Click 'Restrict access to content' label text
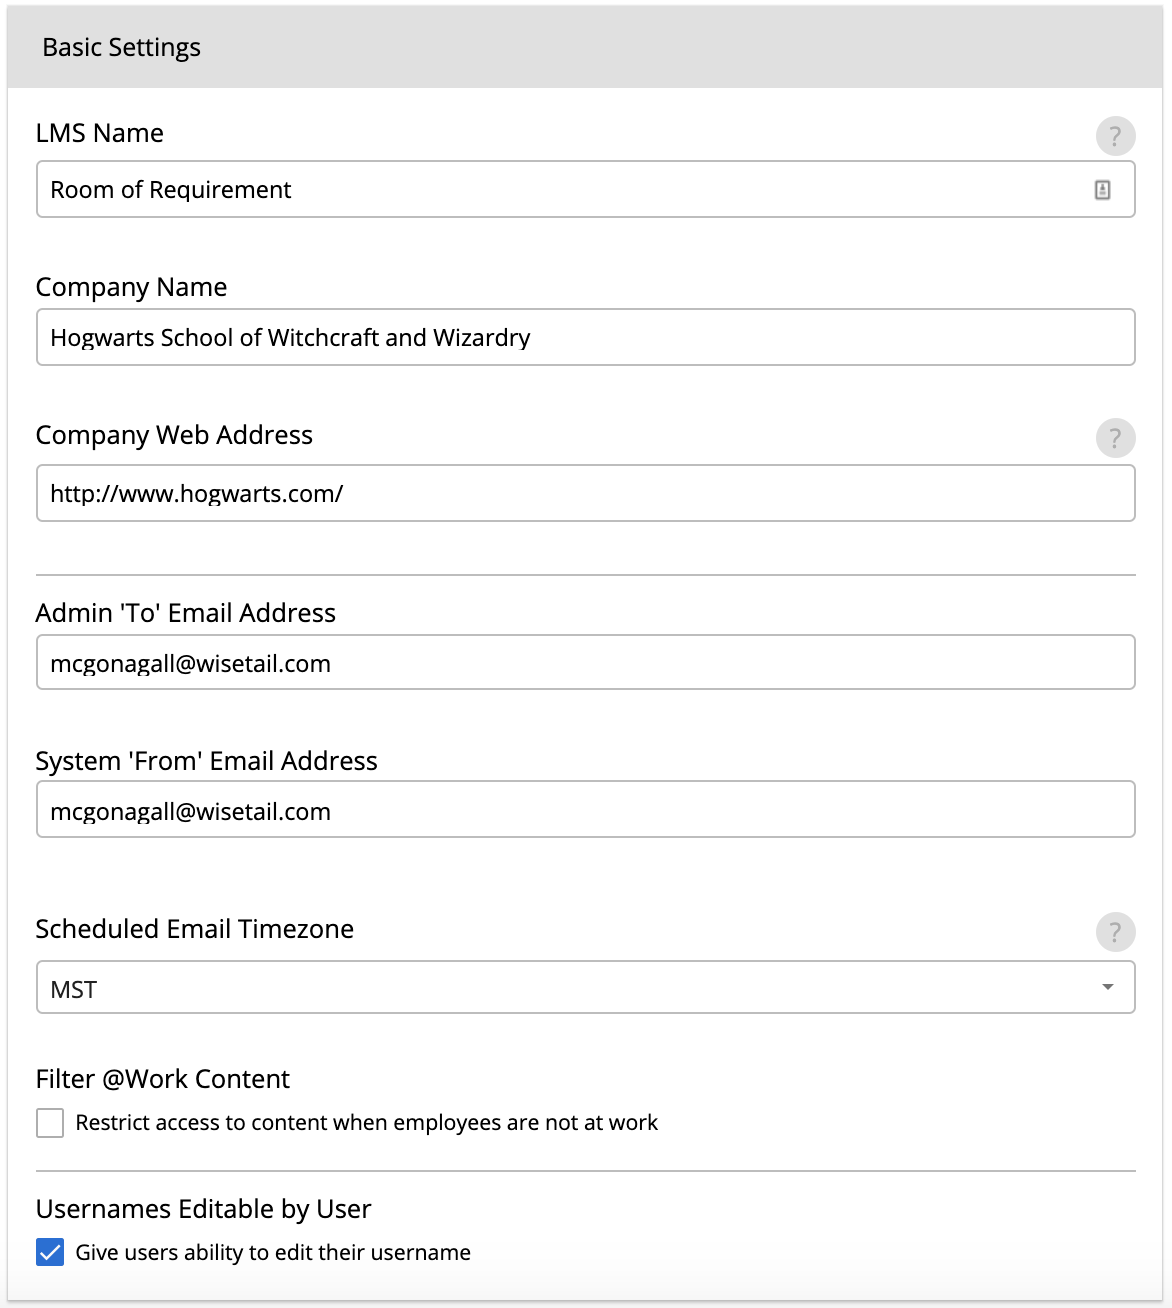 [367, 1123]
